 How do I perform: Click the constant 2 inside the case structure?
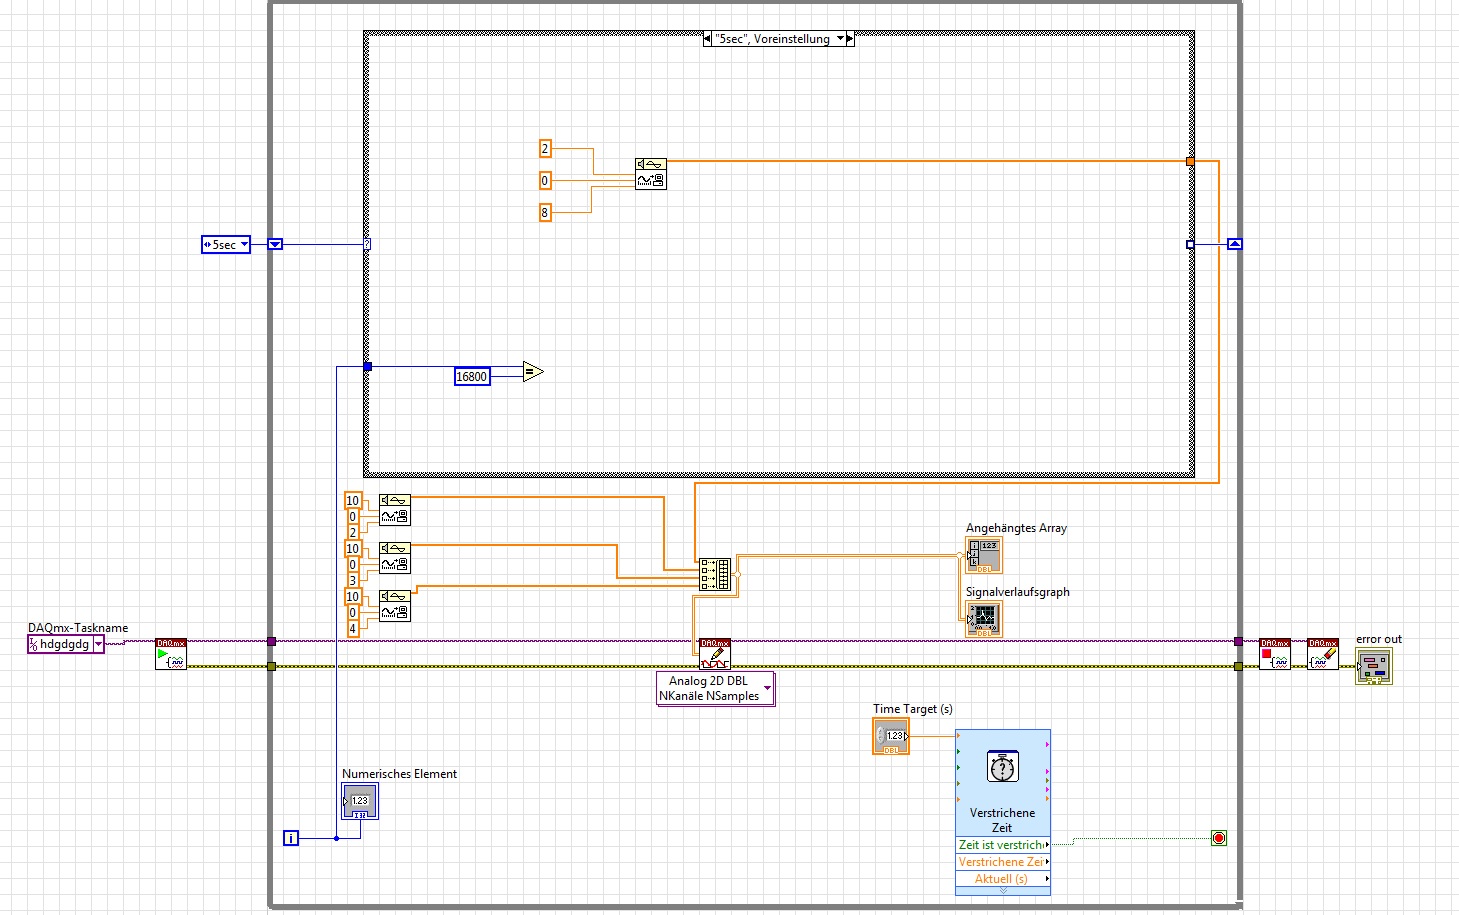[x=545, y=148]
